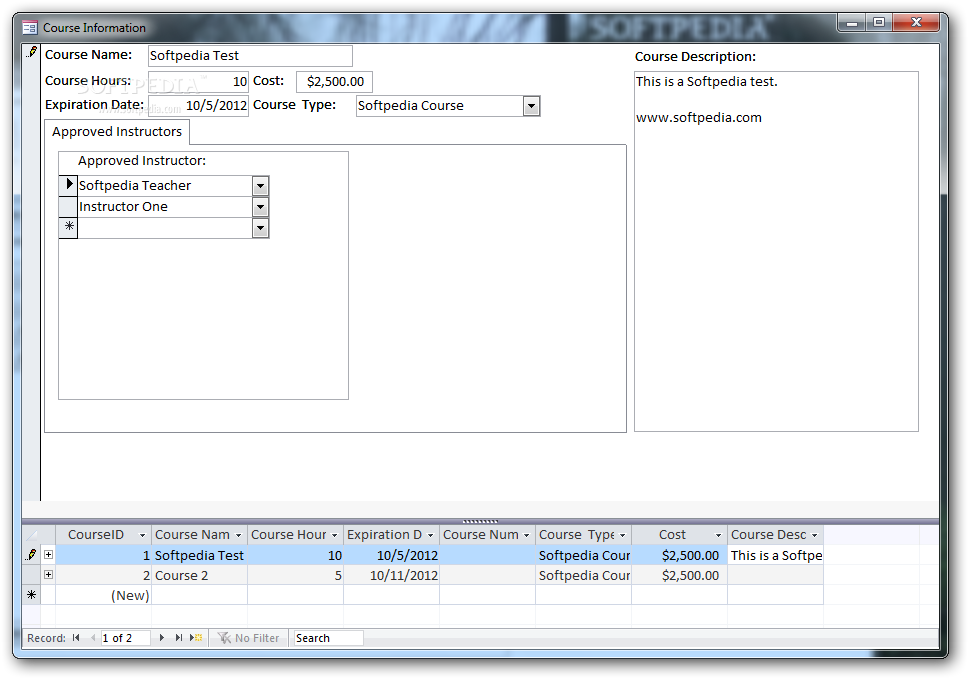Screen dimensions: 969x679
Task: Click the form record selector pencil
Action: [32, 53]
